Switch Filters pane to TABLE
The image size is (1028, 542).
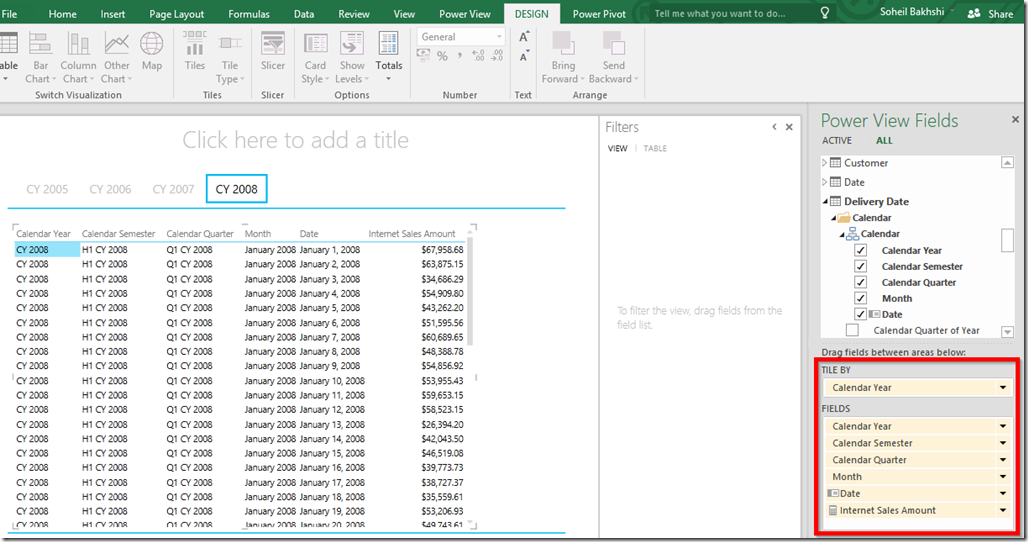[x=655, y=148]
